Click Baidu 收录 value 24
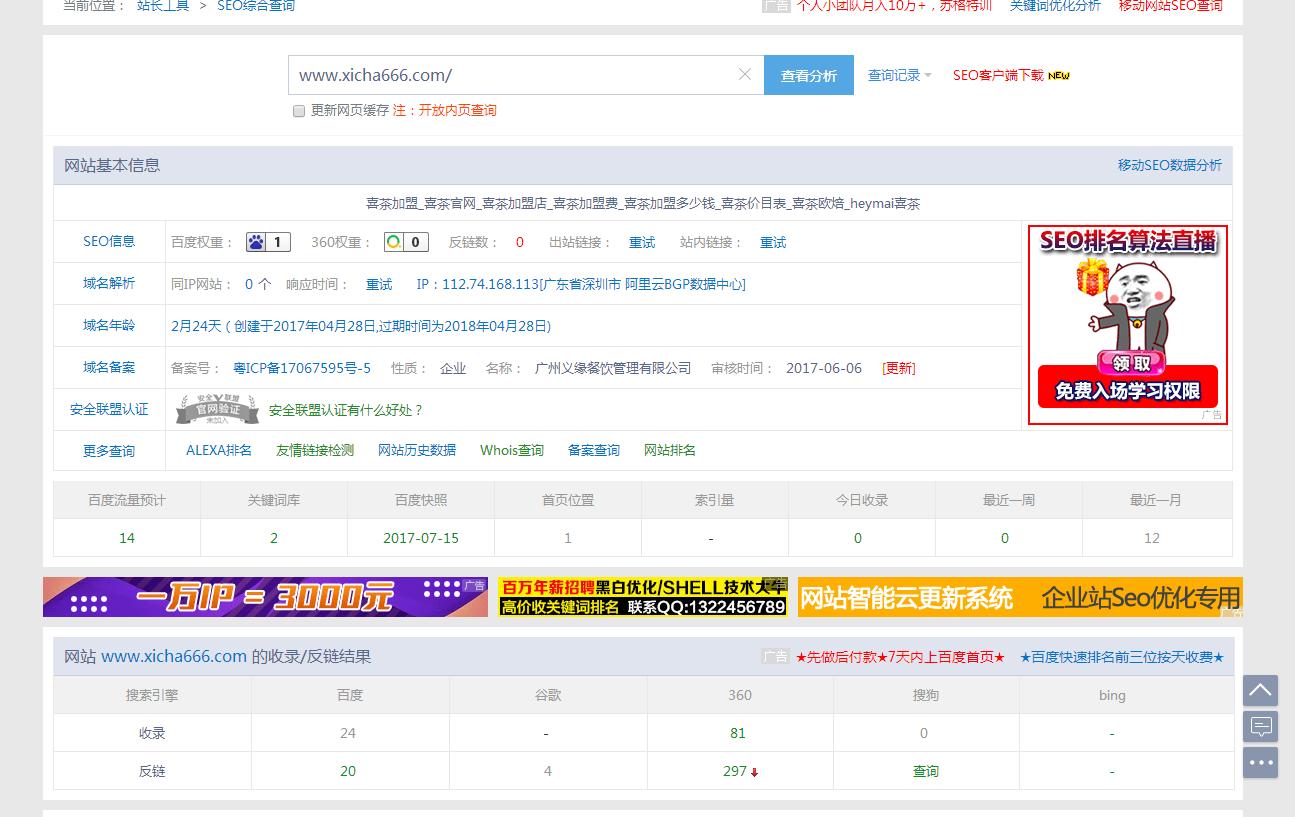This screenshot has height=817, width=1295. pyautogui.click(x=348, y=733)
